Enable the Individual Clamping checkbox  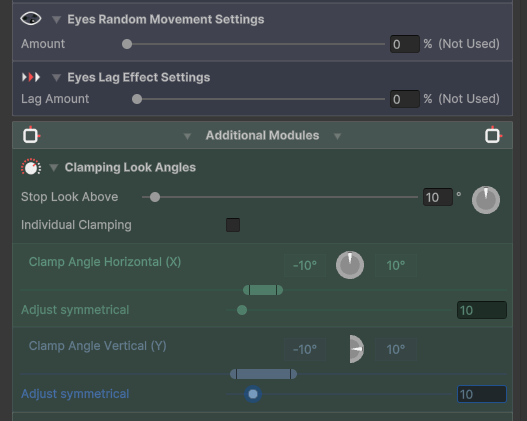coord(233,225)
